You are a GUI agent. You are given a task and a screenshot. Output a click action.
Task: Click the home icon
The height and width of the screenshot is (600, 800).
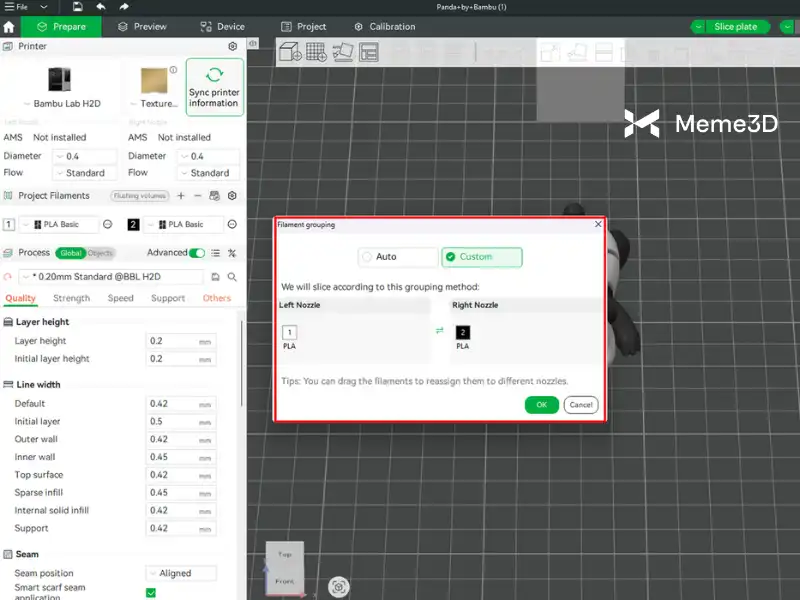(x=9, y=27)
